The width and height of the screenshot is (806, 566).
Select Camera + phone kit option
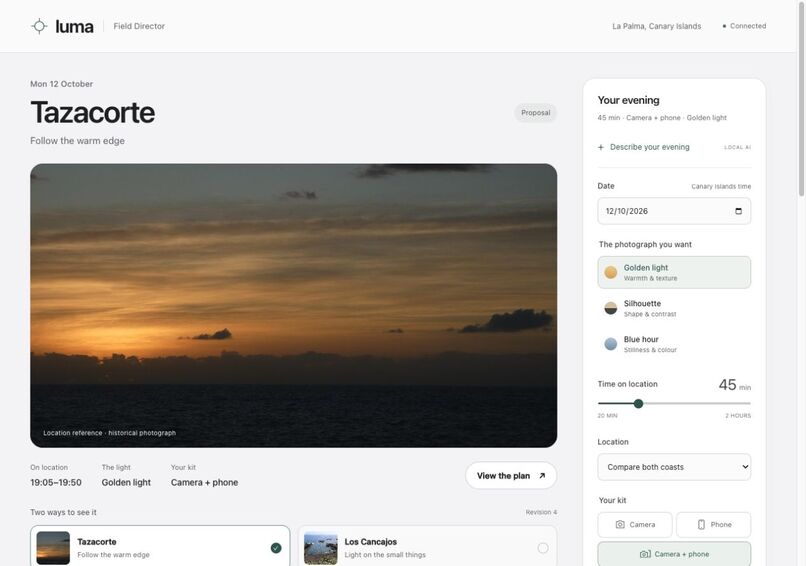pos(674,554)
